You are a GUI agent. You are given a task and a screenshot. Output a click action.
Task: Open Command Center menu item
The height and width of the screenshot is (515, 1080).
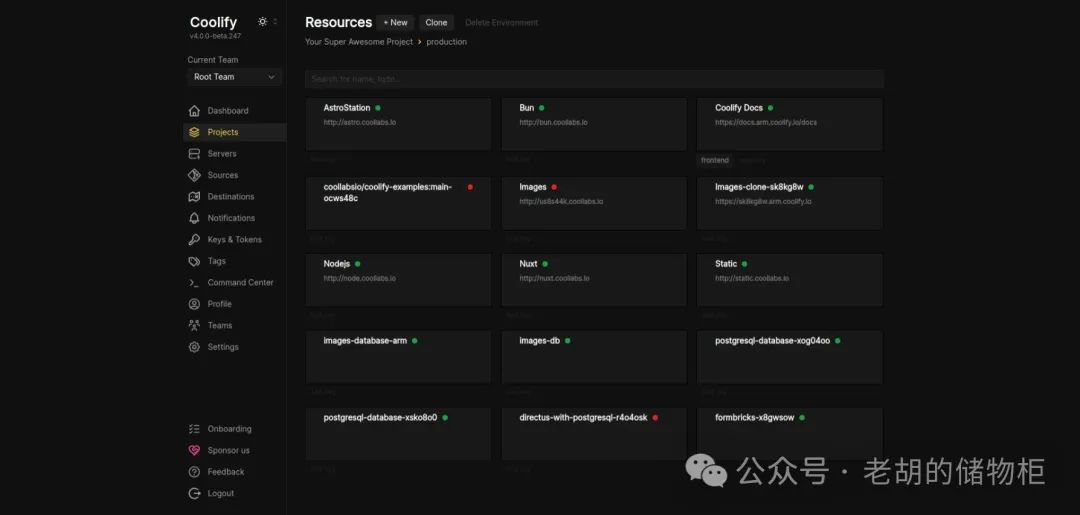[x=234, y=282]
